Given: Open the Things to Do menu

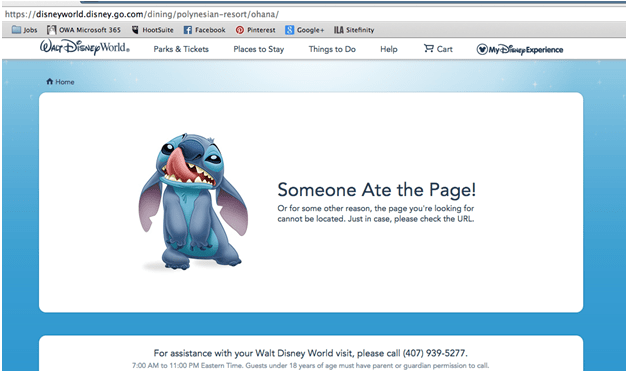Looking at the screenshot, I should pos(332,49).
